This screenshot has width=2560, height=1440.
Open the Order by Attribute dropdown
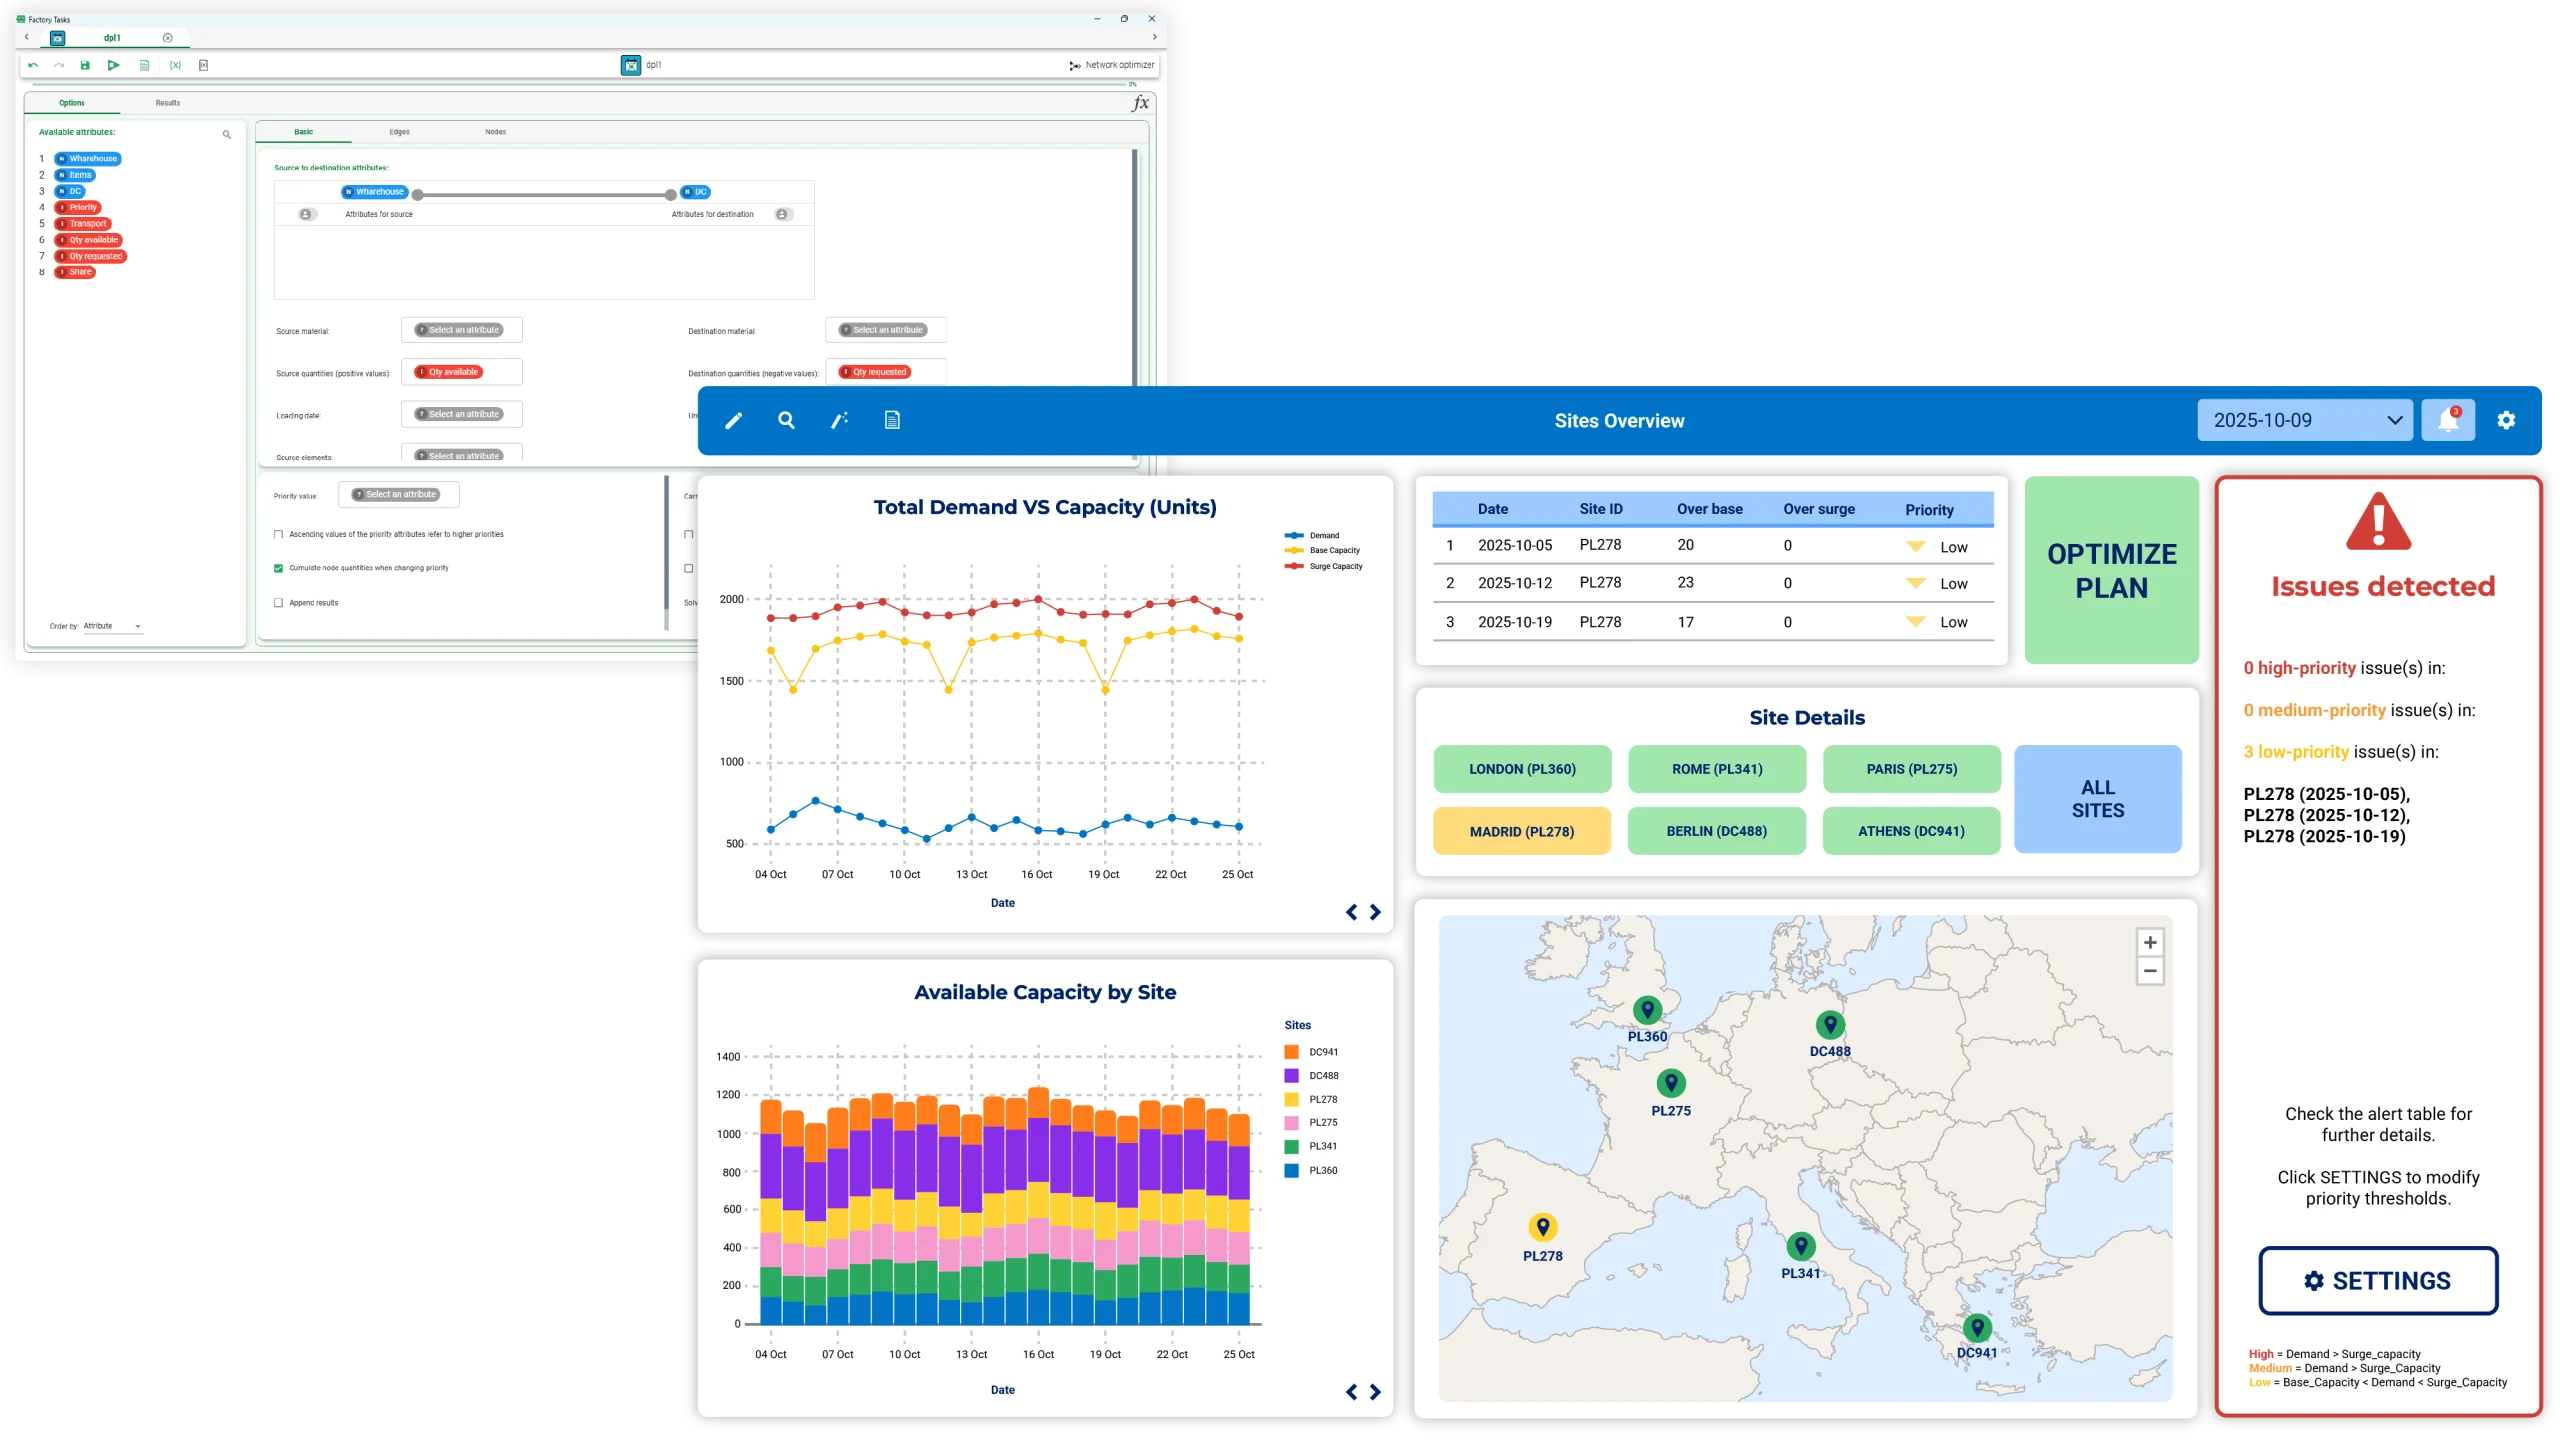tap(111, 626)
